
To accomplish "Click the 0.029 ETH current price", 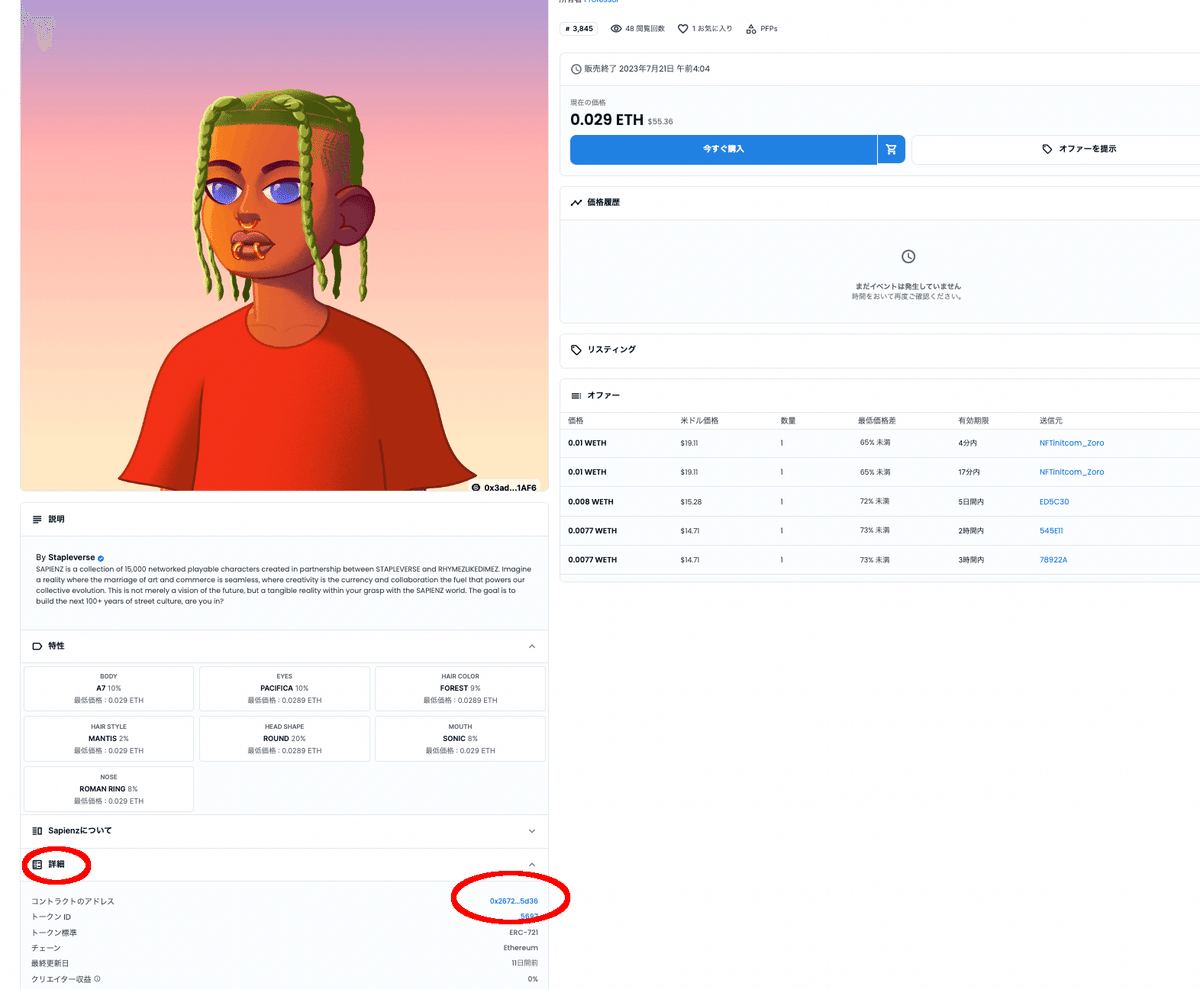I will pos(607,119).
